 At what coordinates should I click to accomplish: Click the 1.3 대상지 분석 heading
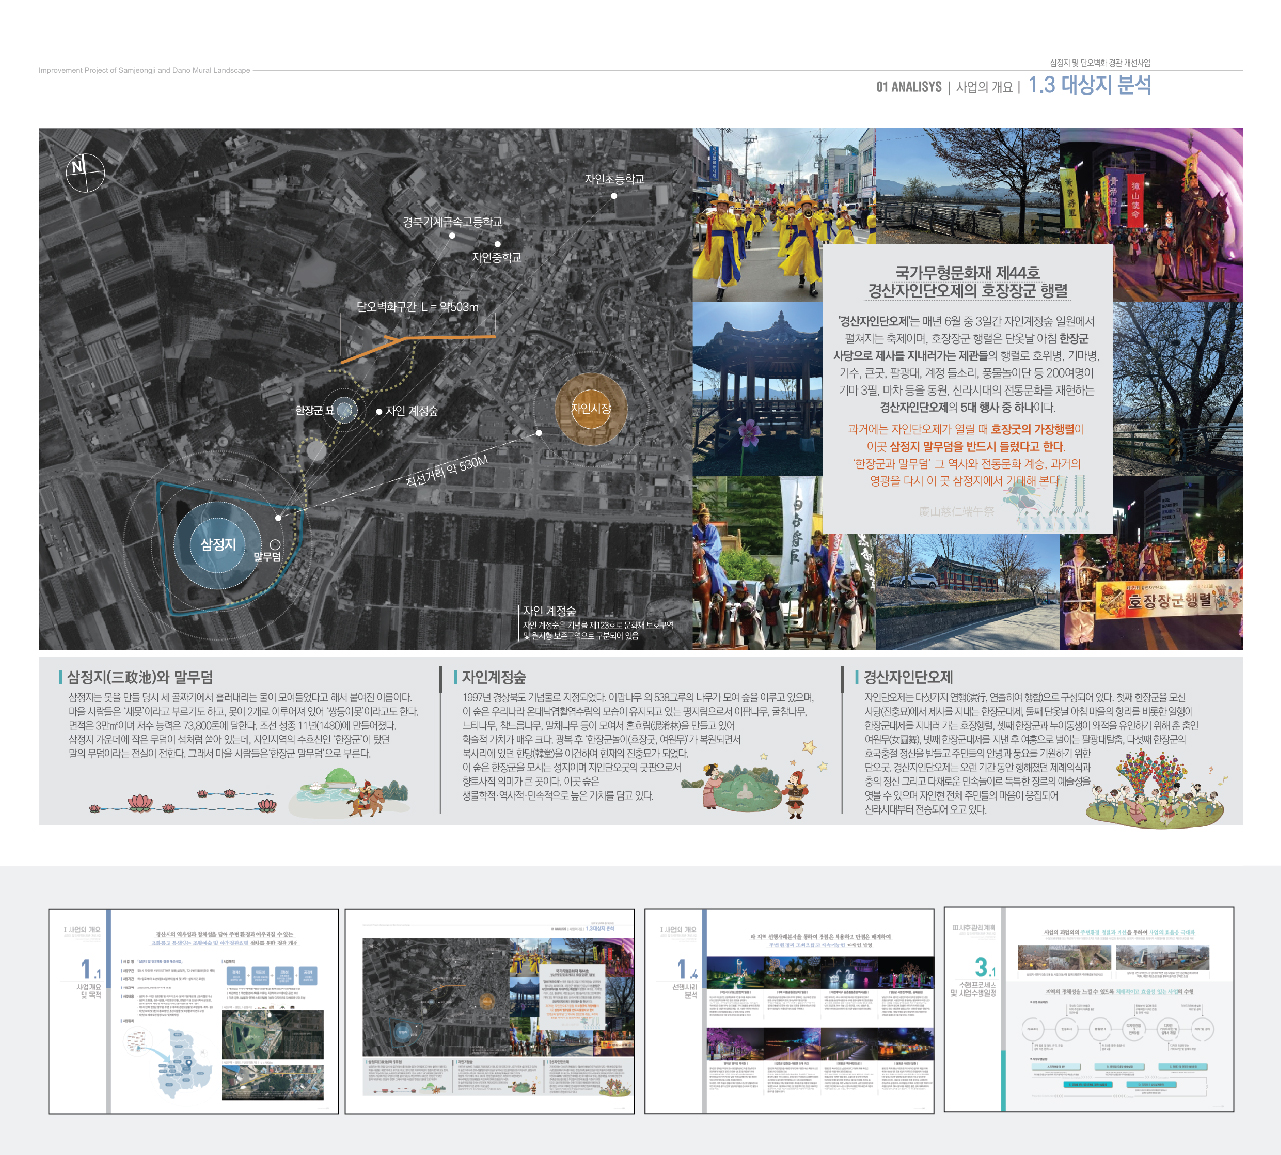(x=1089, y=85)
